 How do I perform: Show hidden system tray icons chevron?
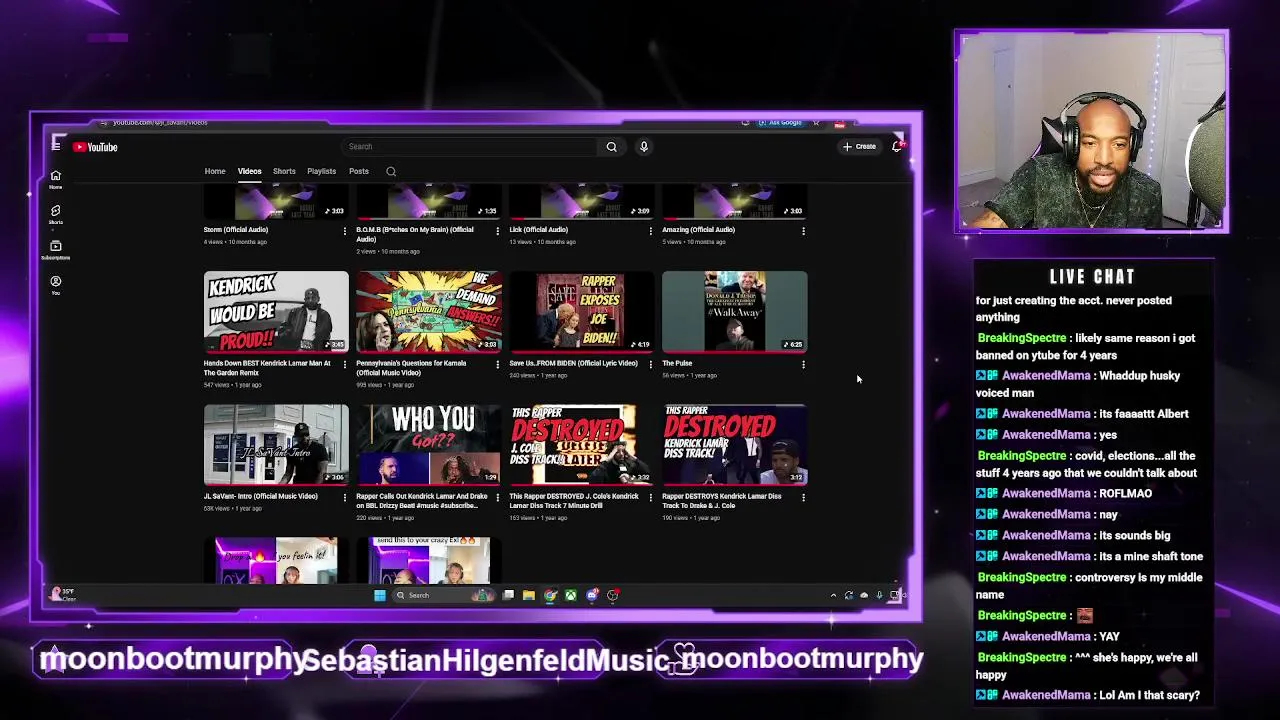833,595
